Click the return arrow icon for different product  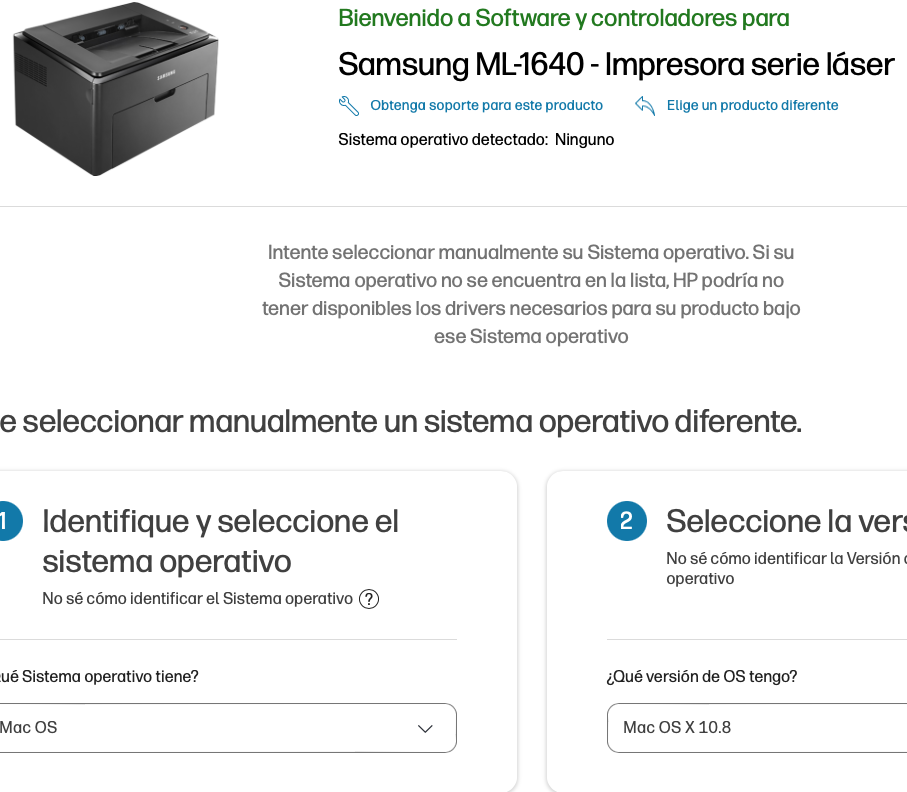pos(645,105)
